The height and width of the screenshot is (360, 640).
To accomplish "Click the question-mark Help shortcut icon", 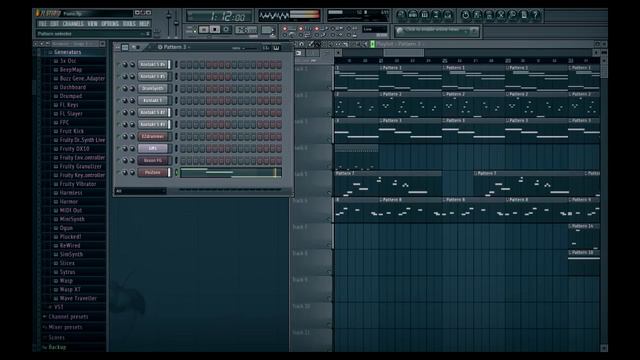I will [536, 16].
